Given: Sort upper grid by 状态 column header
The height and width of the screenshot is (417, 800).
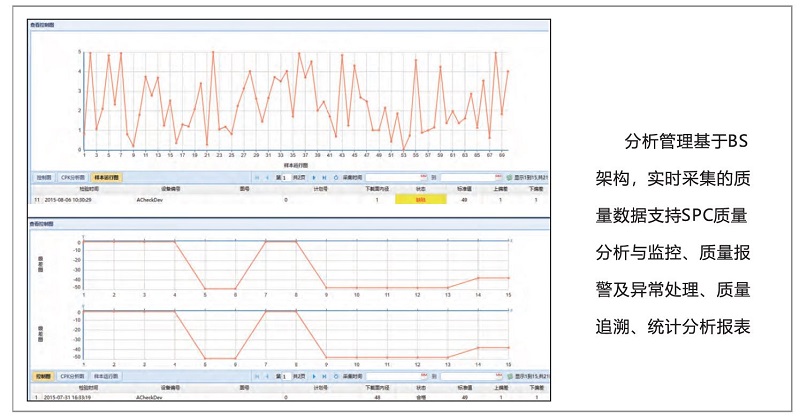Looking at the screenshot, I should coord(420,189).
